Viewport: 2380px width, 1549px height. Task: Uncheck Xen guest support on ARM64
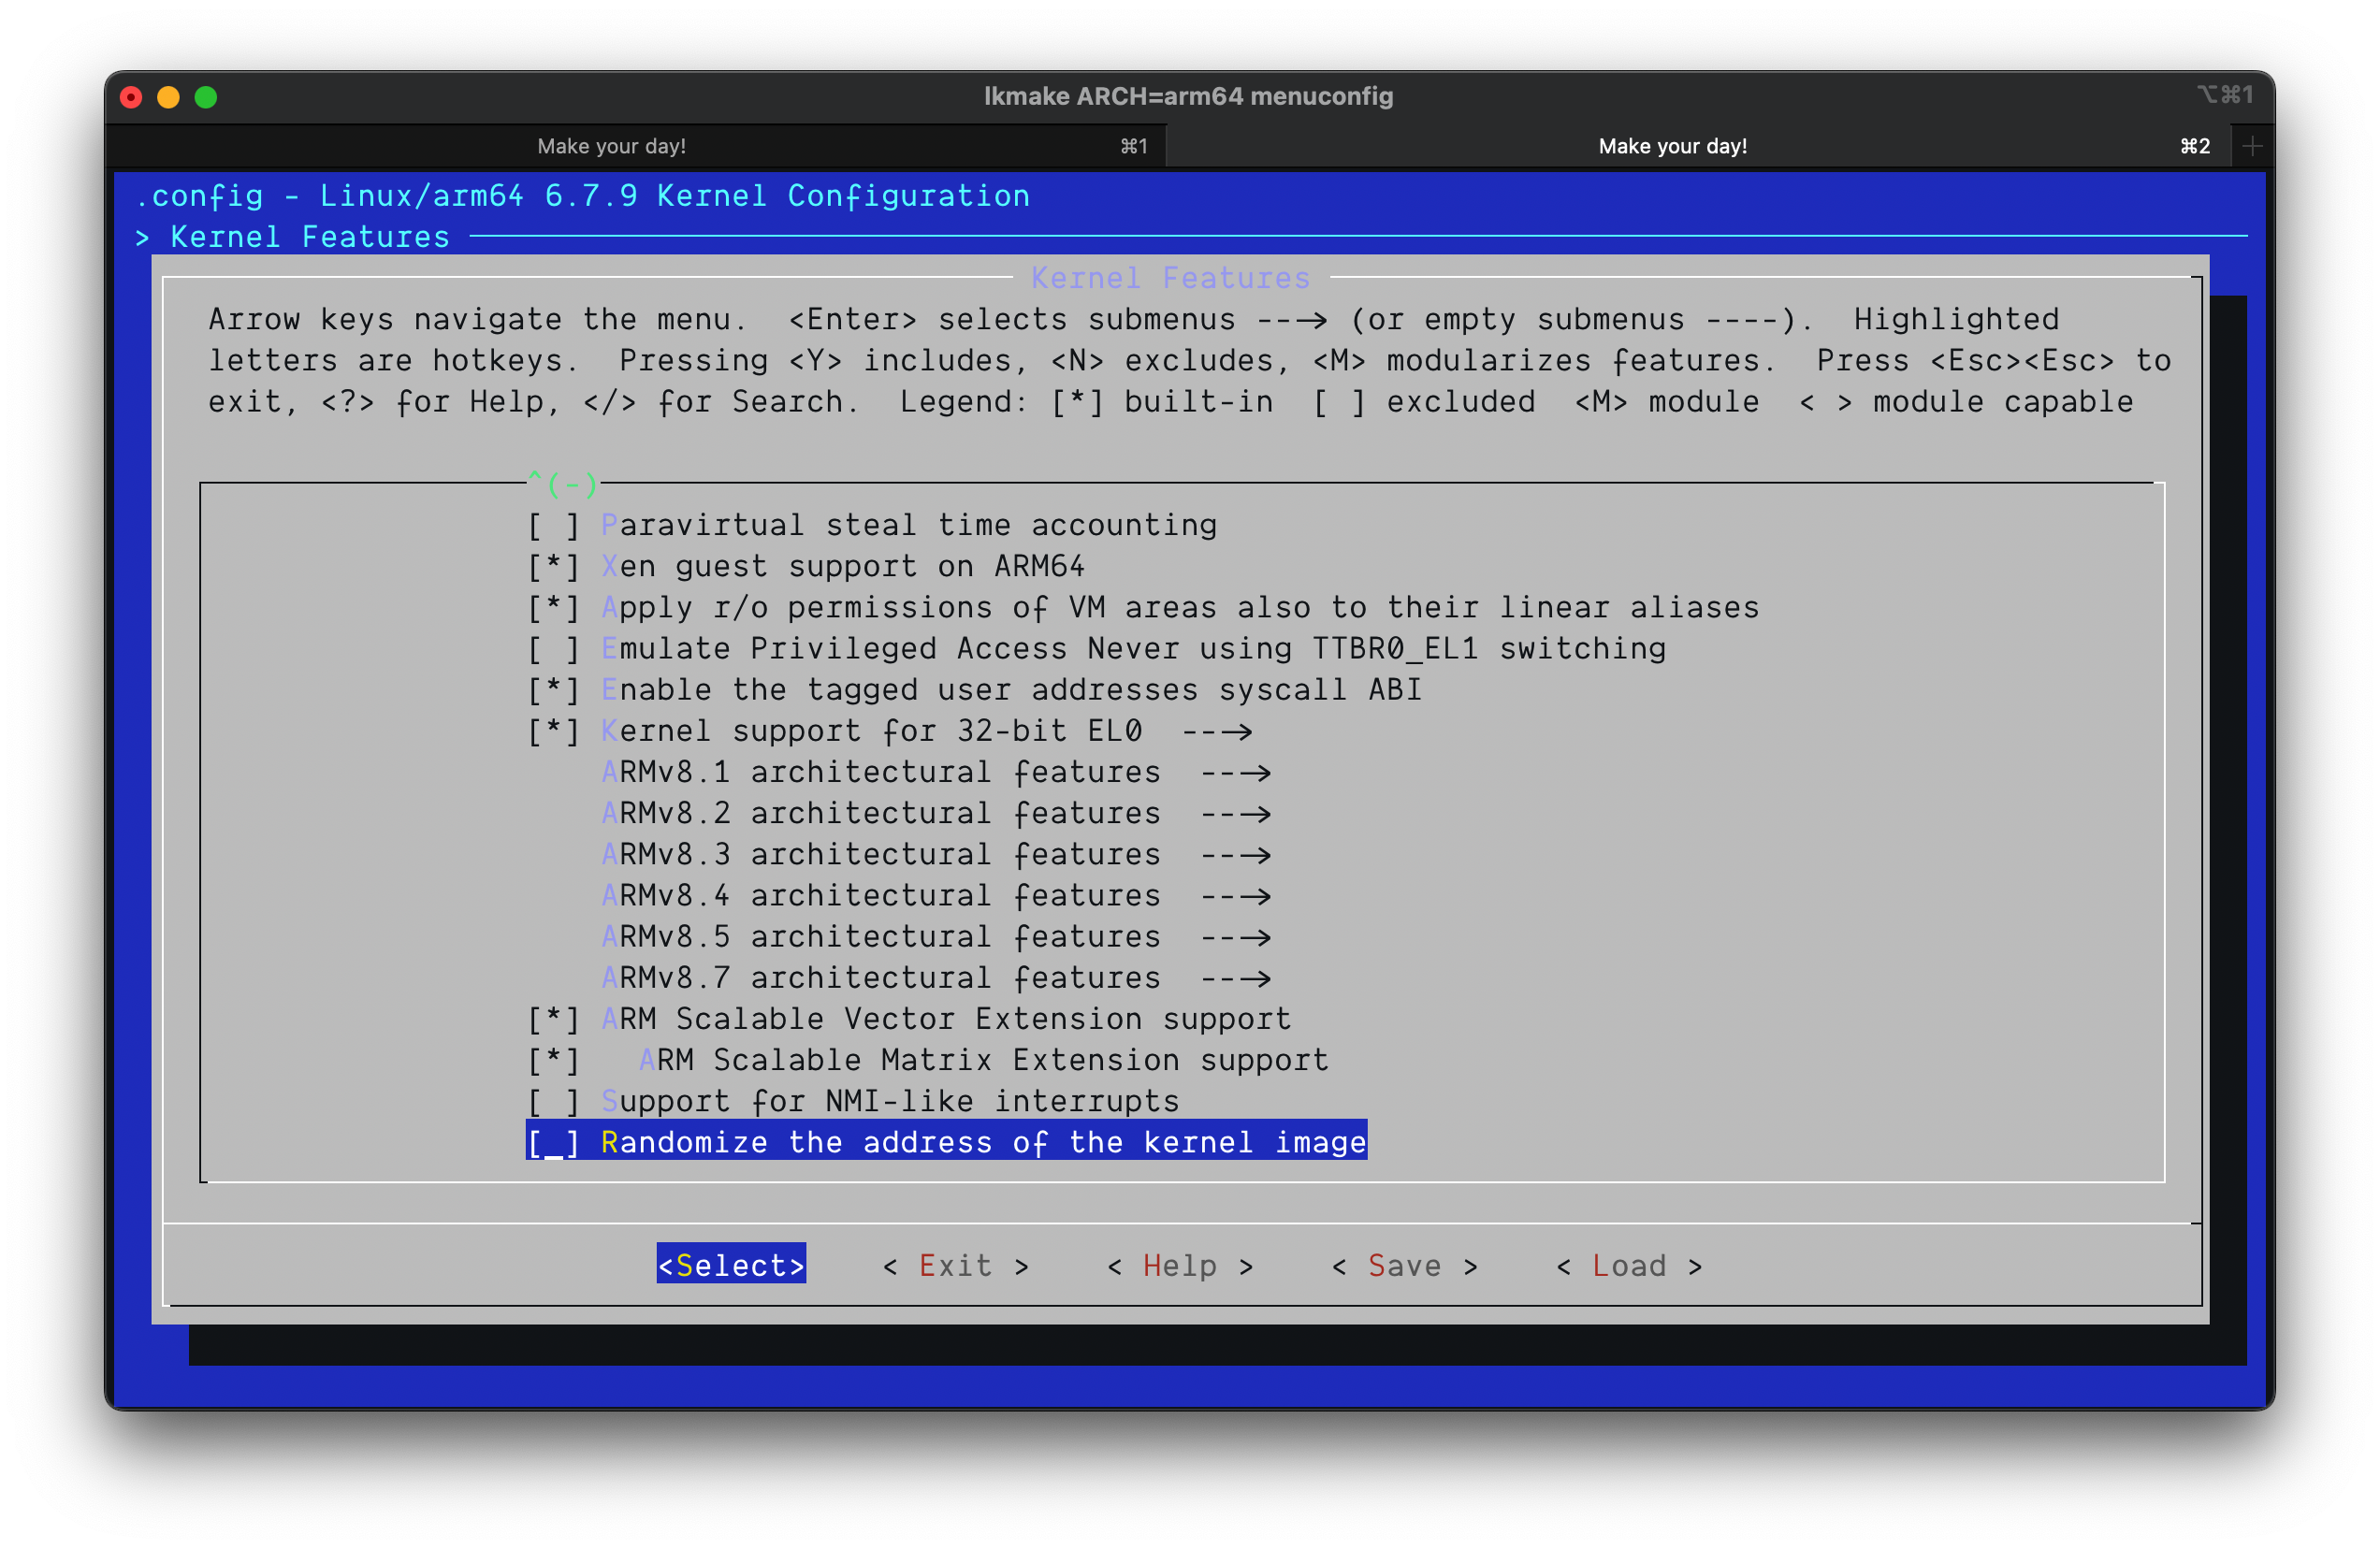(x=553, y=566)
